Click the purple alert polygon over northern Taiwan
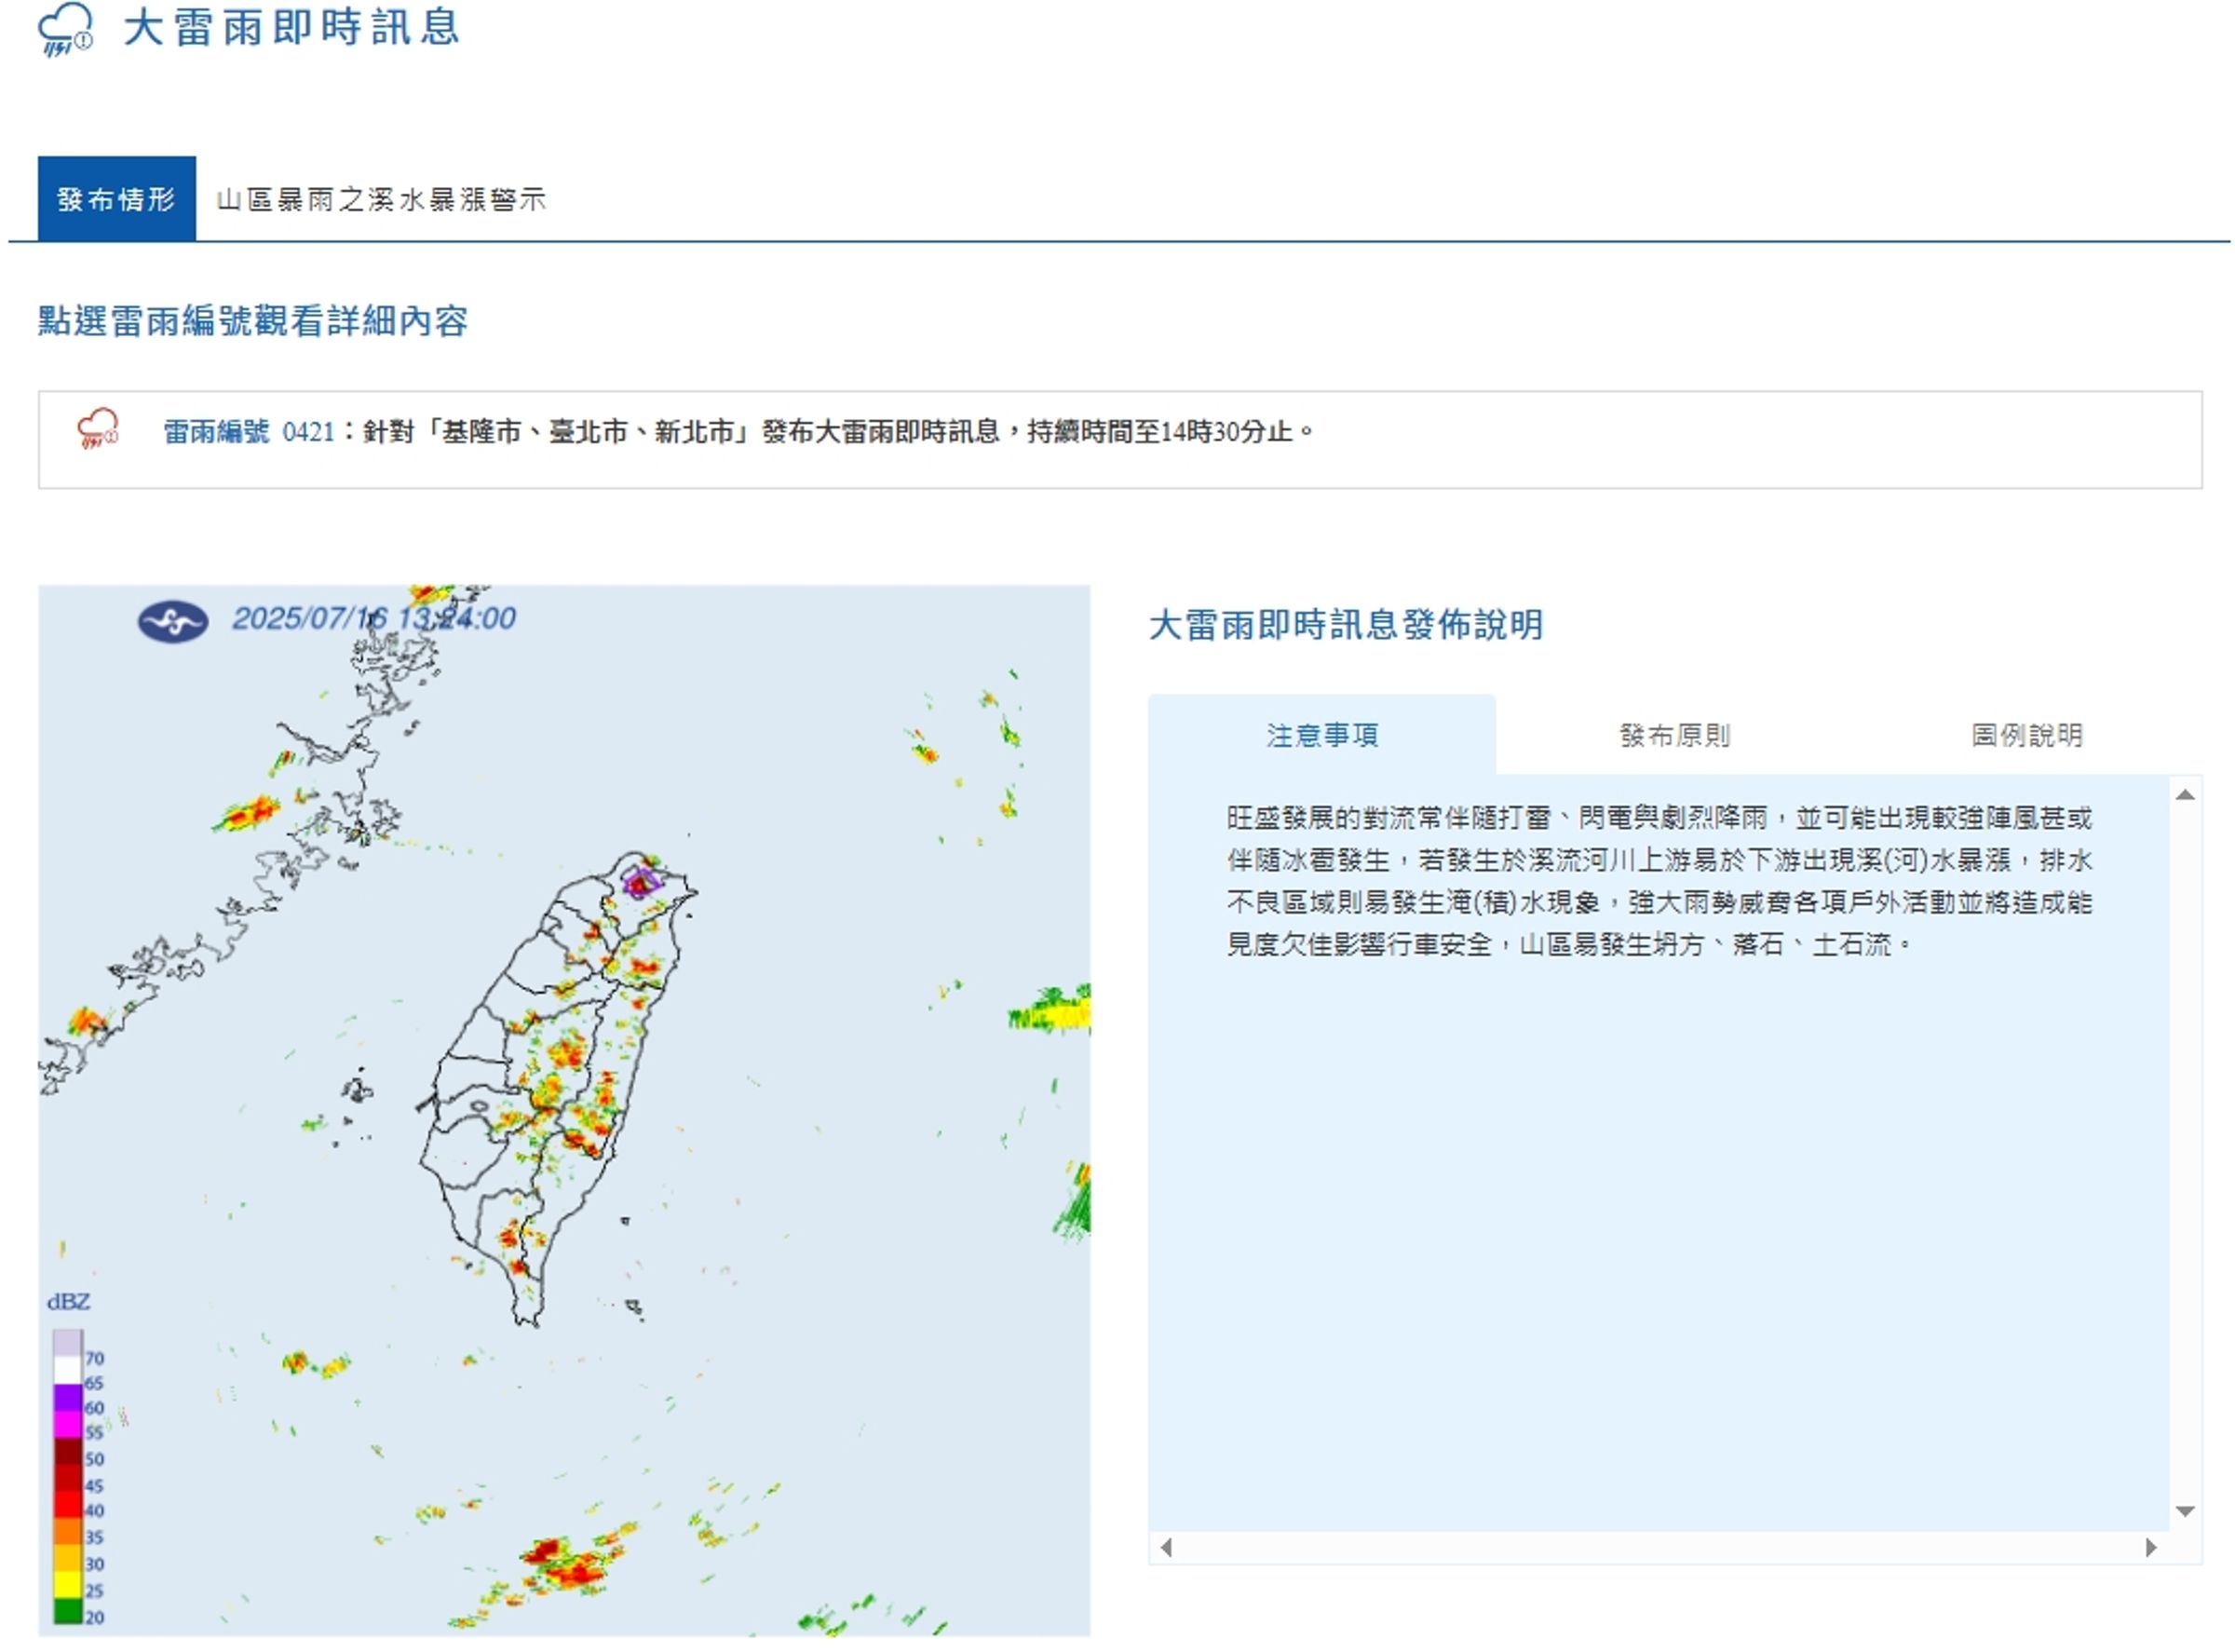Image resolution: width=2235 pixels, height=1652 pixels. (x=642, y=882)
